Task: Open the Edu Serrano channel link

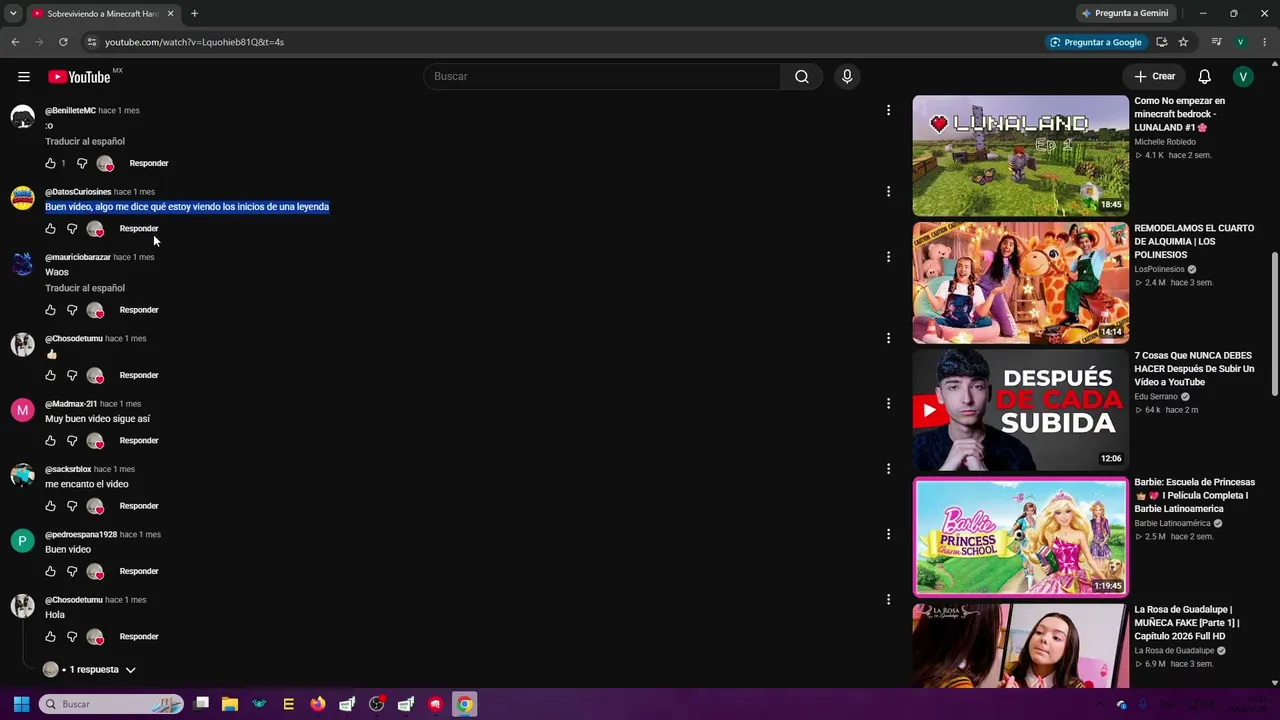Action: (1156, 397)
